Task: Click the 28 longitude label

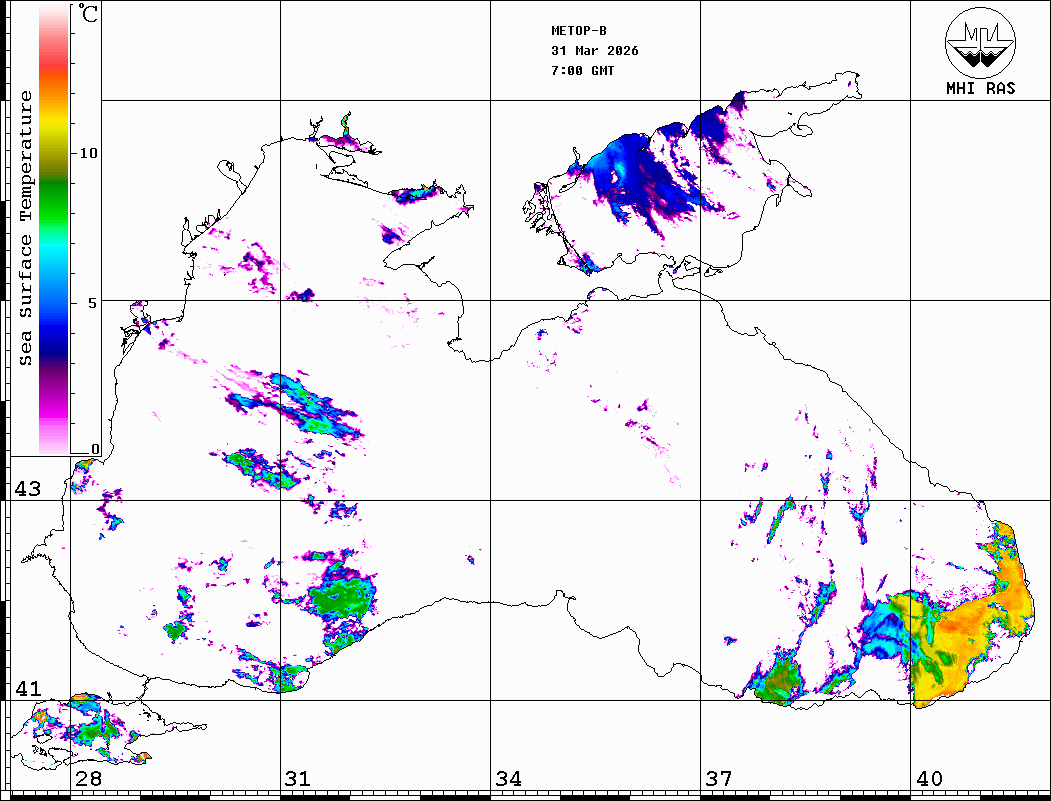Action: coord(88,778)
